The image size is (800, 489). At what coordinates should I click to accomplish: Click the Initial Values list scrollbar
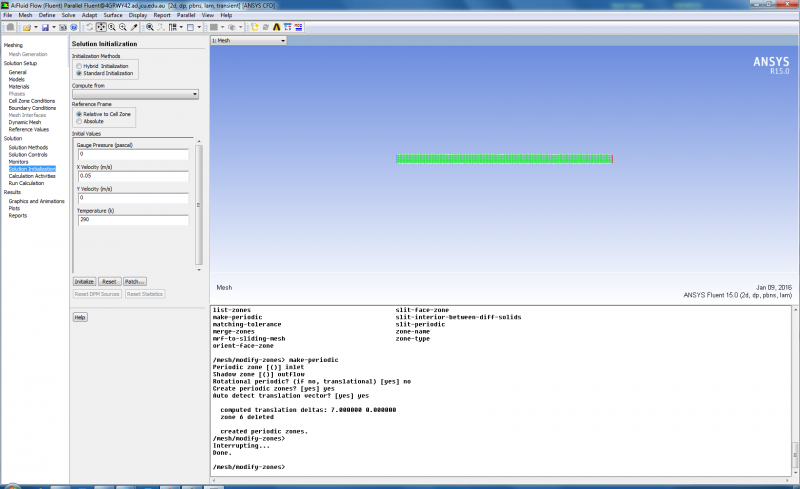click(199, 205)
